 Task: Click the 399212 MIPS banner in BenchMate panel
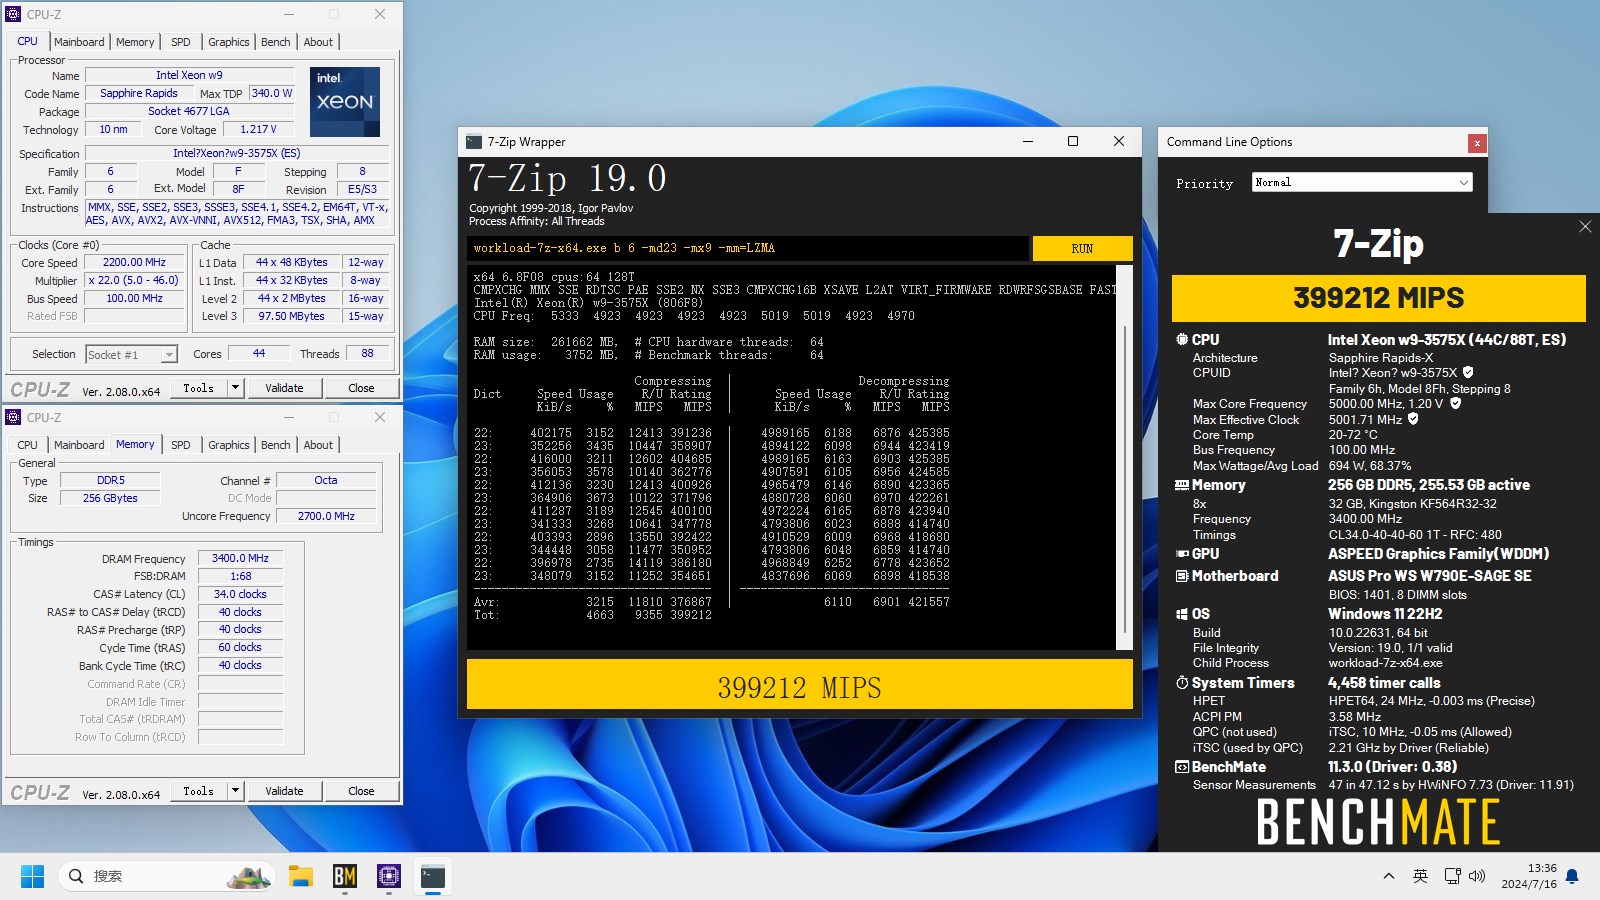(x=1379, y=298)
